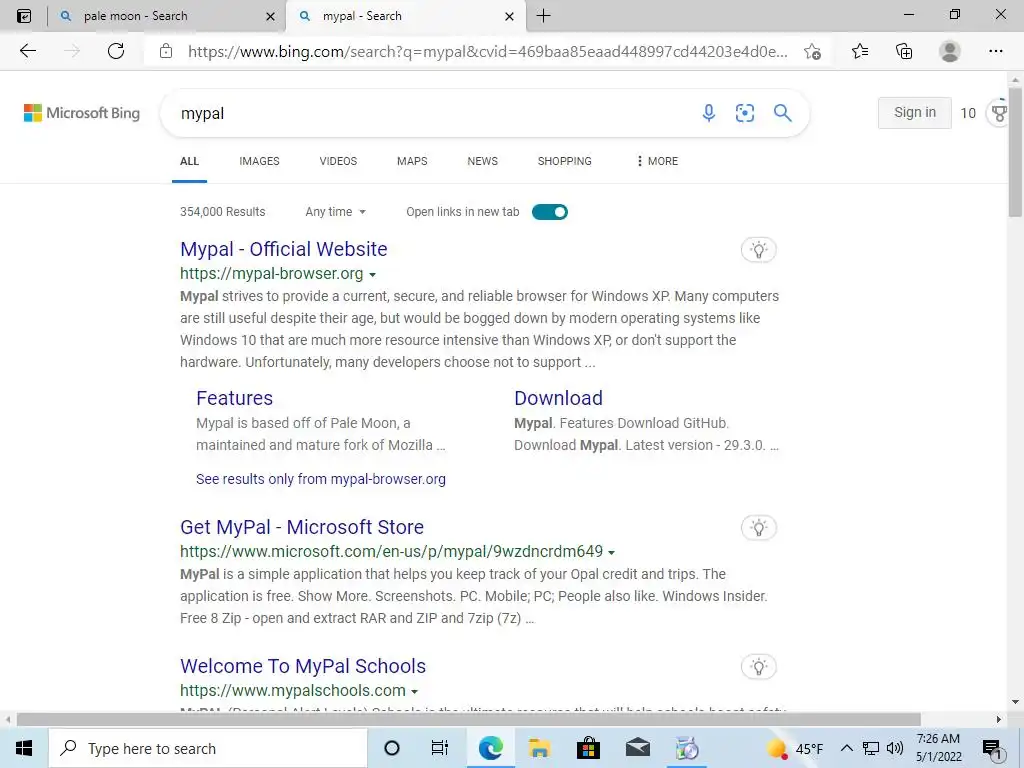Image resolution: width=1024 pixels, height=768 pixels.
Task: Open Microsoft Edge from taskbar
Action: point(490,748)
